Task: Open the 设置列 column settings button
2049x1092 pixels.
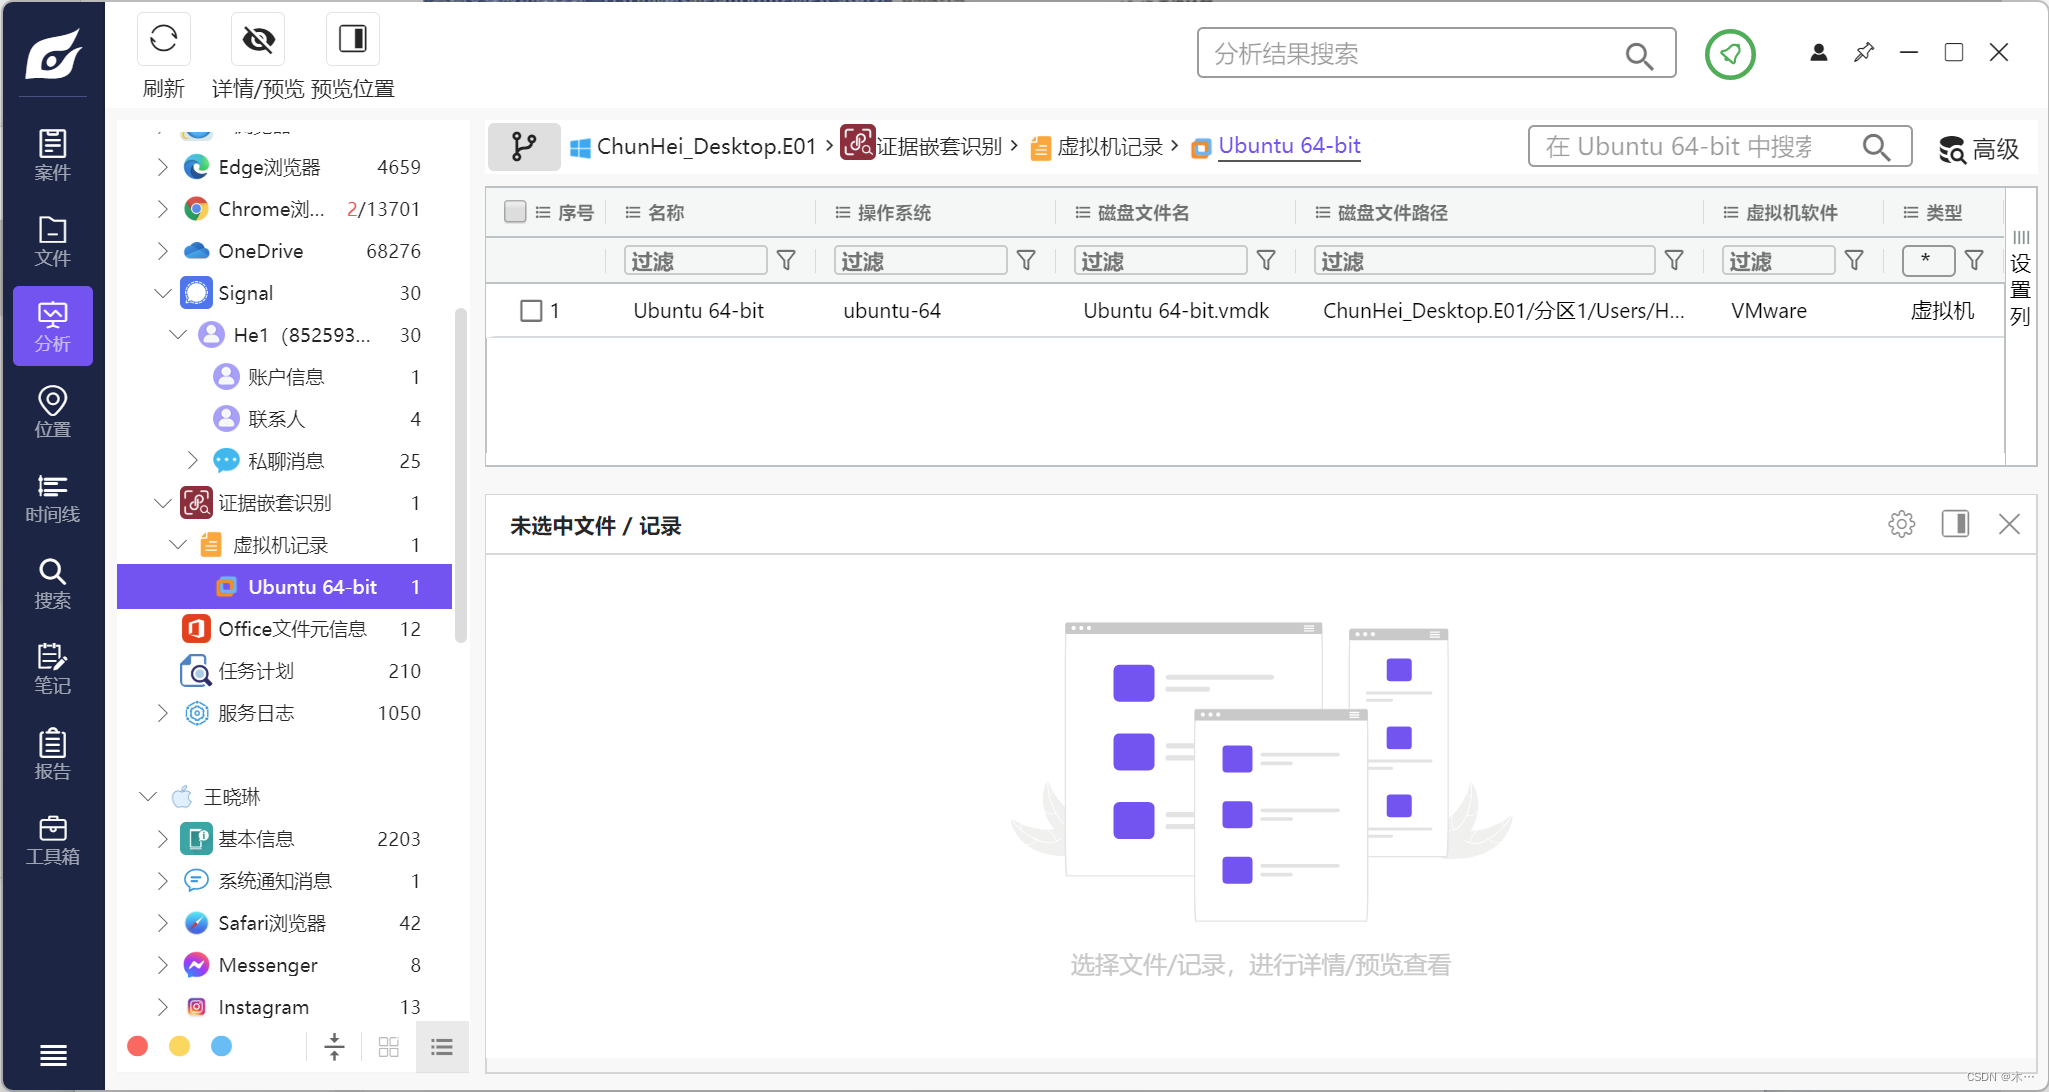Action: (x=2020, y=280)
